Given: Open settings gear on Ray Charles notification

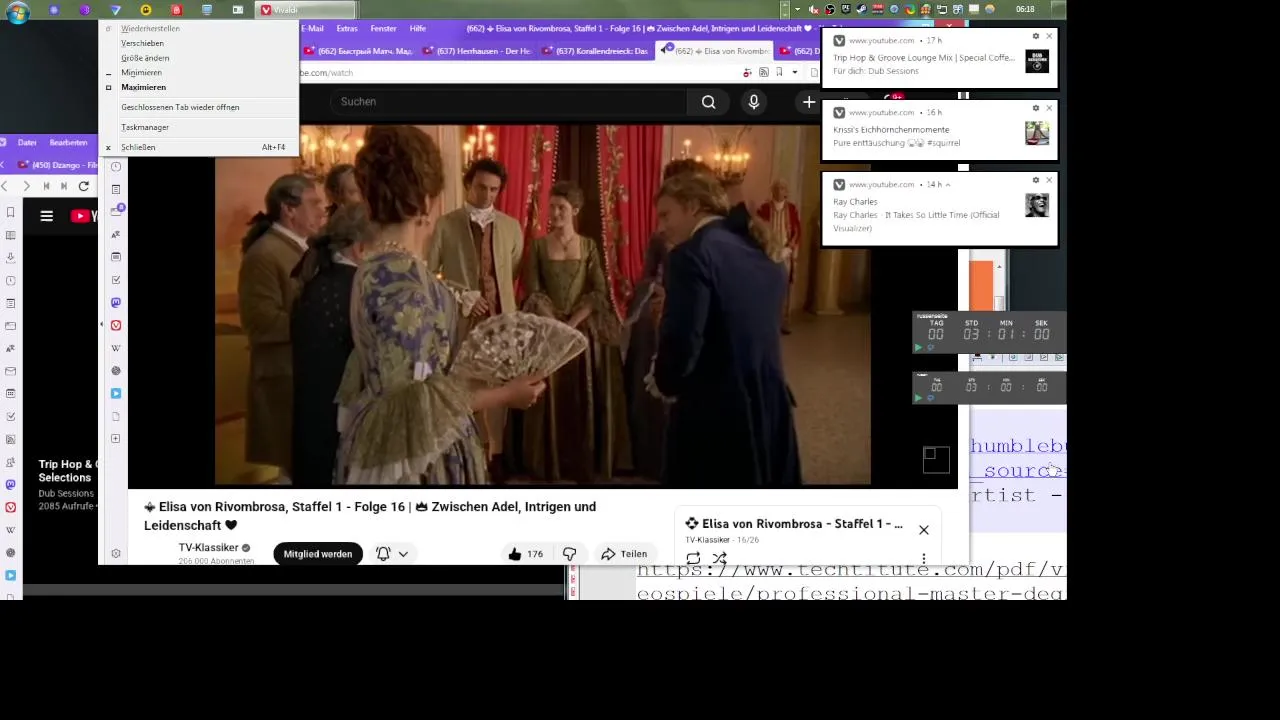Looking at the screenshot, I should click(x=1036, y=180).
